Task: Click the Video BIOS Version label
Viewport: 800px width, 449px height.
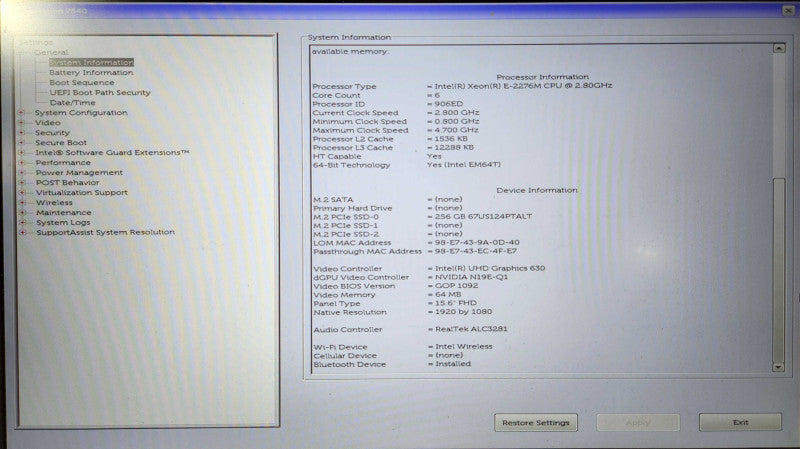Action: pos(354,286)
